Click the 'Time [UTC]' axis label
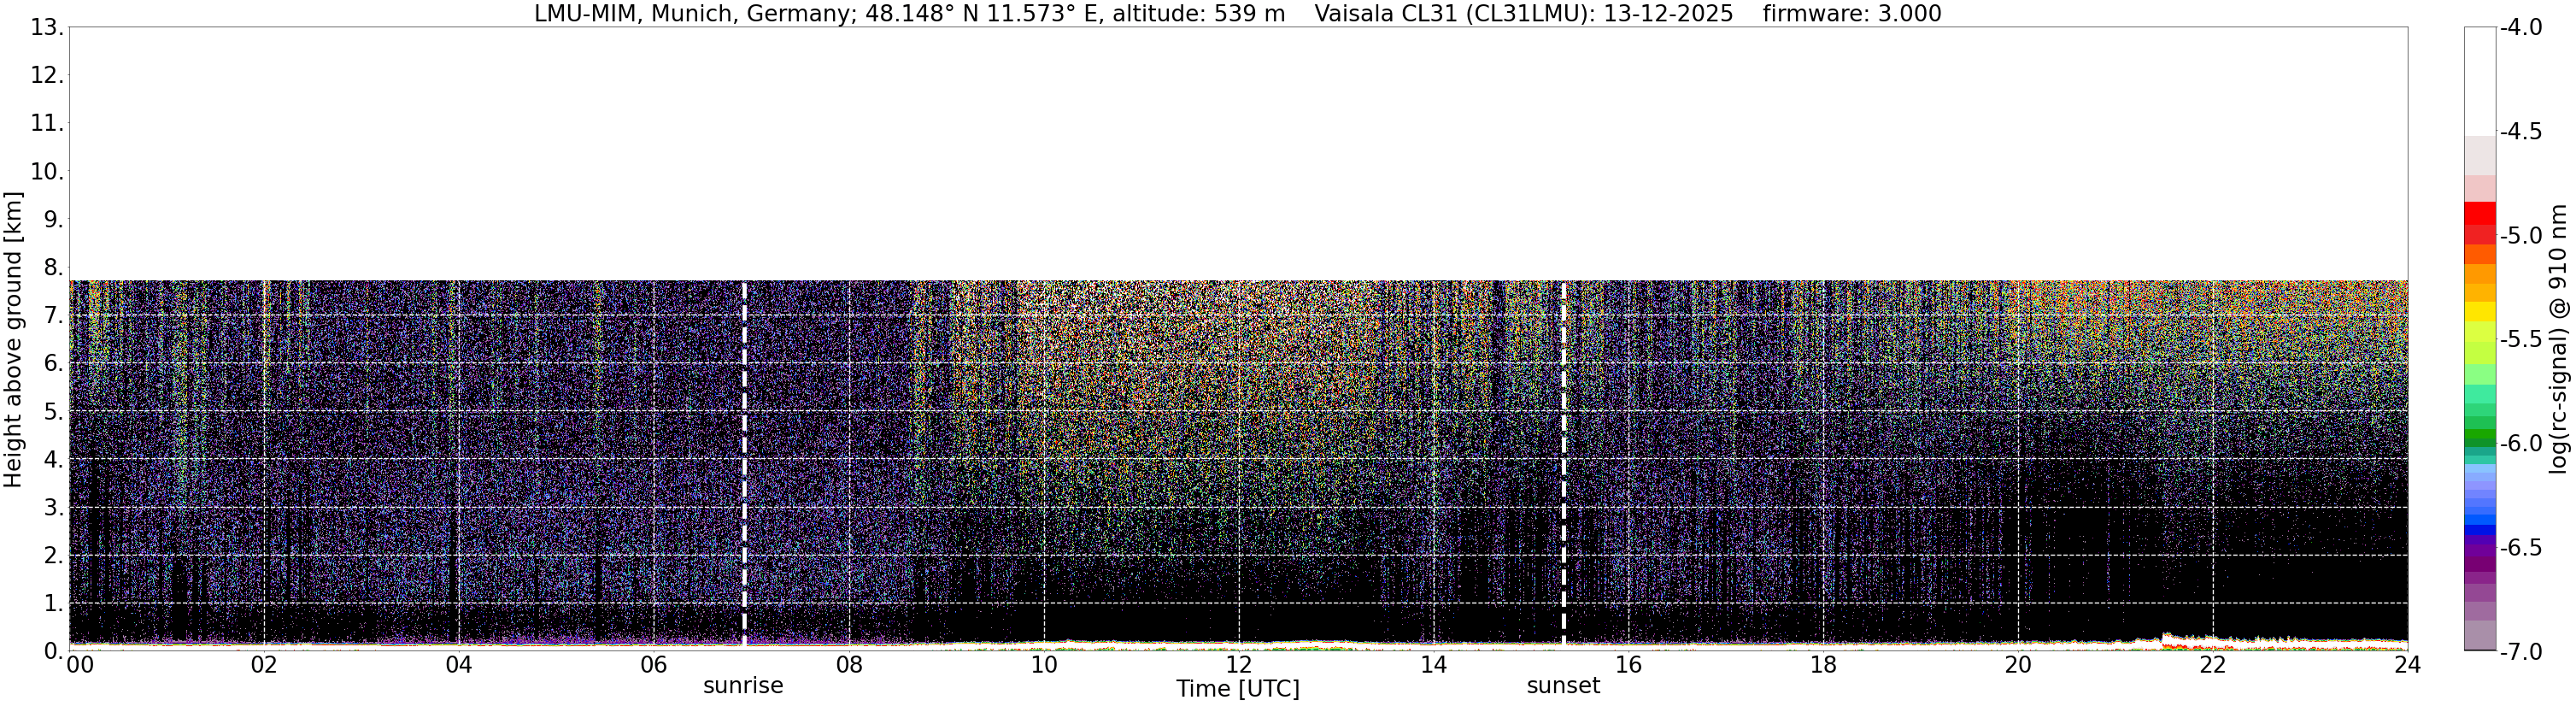Image resolution: width=2576 pixels, height=706 pixels. pyautogui.click(x=1237, y=689)
